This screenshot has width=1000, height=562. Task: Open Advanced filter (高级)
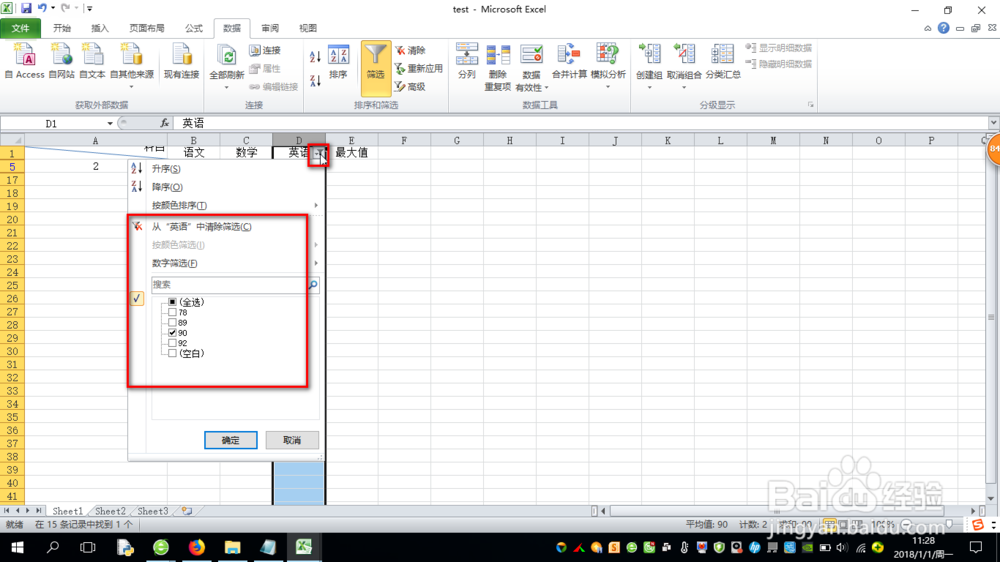pyautogui.click(x=410, y=87)
